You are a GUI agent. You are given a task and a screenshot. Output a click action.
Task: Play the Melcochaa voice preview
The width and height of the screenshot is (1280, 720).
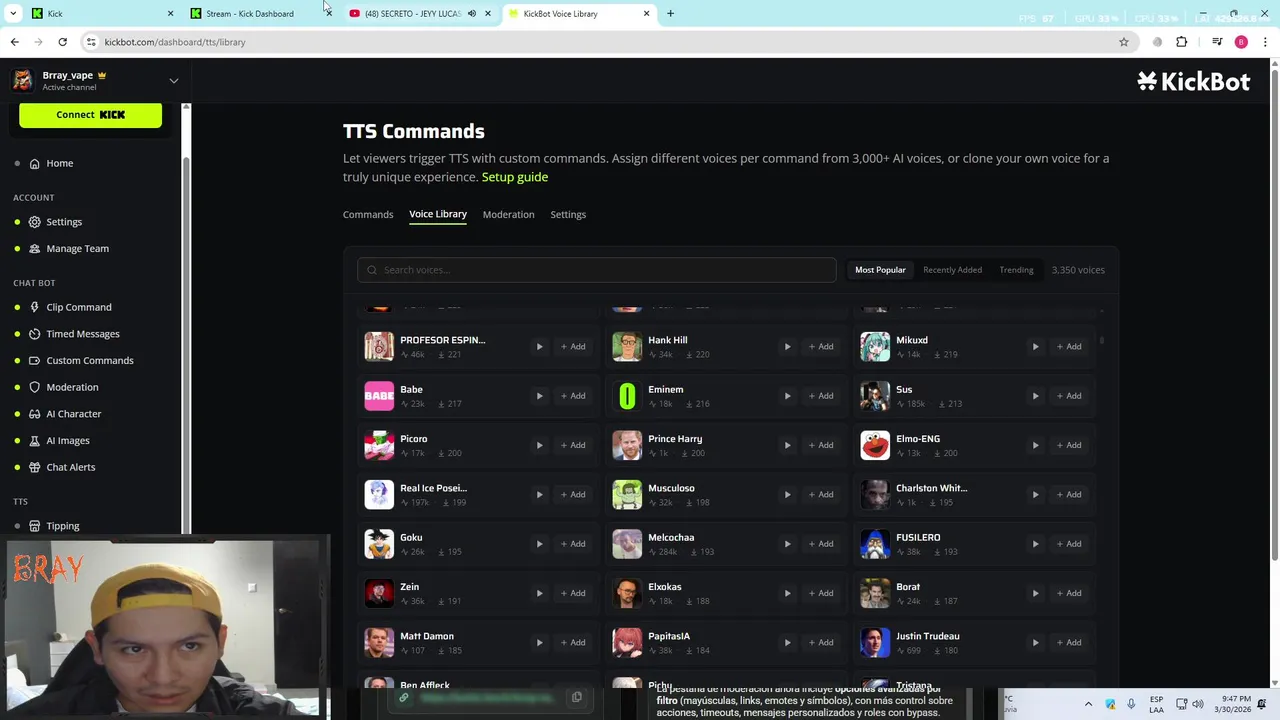click(x=787, y=544)
